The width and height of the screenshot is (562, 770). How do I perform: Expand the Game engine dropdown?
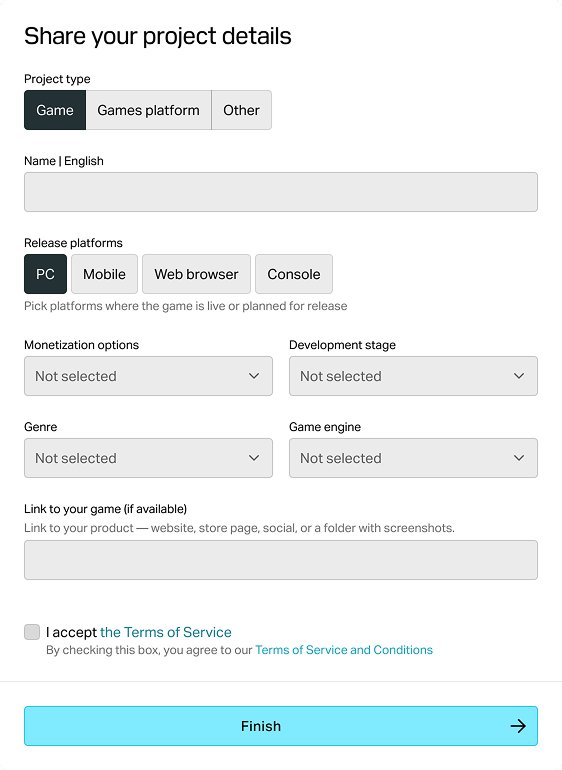pos(413,458)
